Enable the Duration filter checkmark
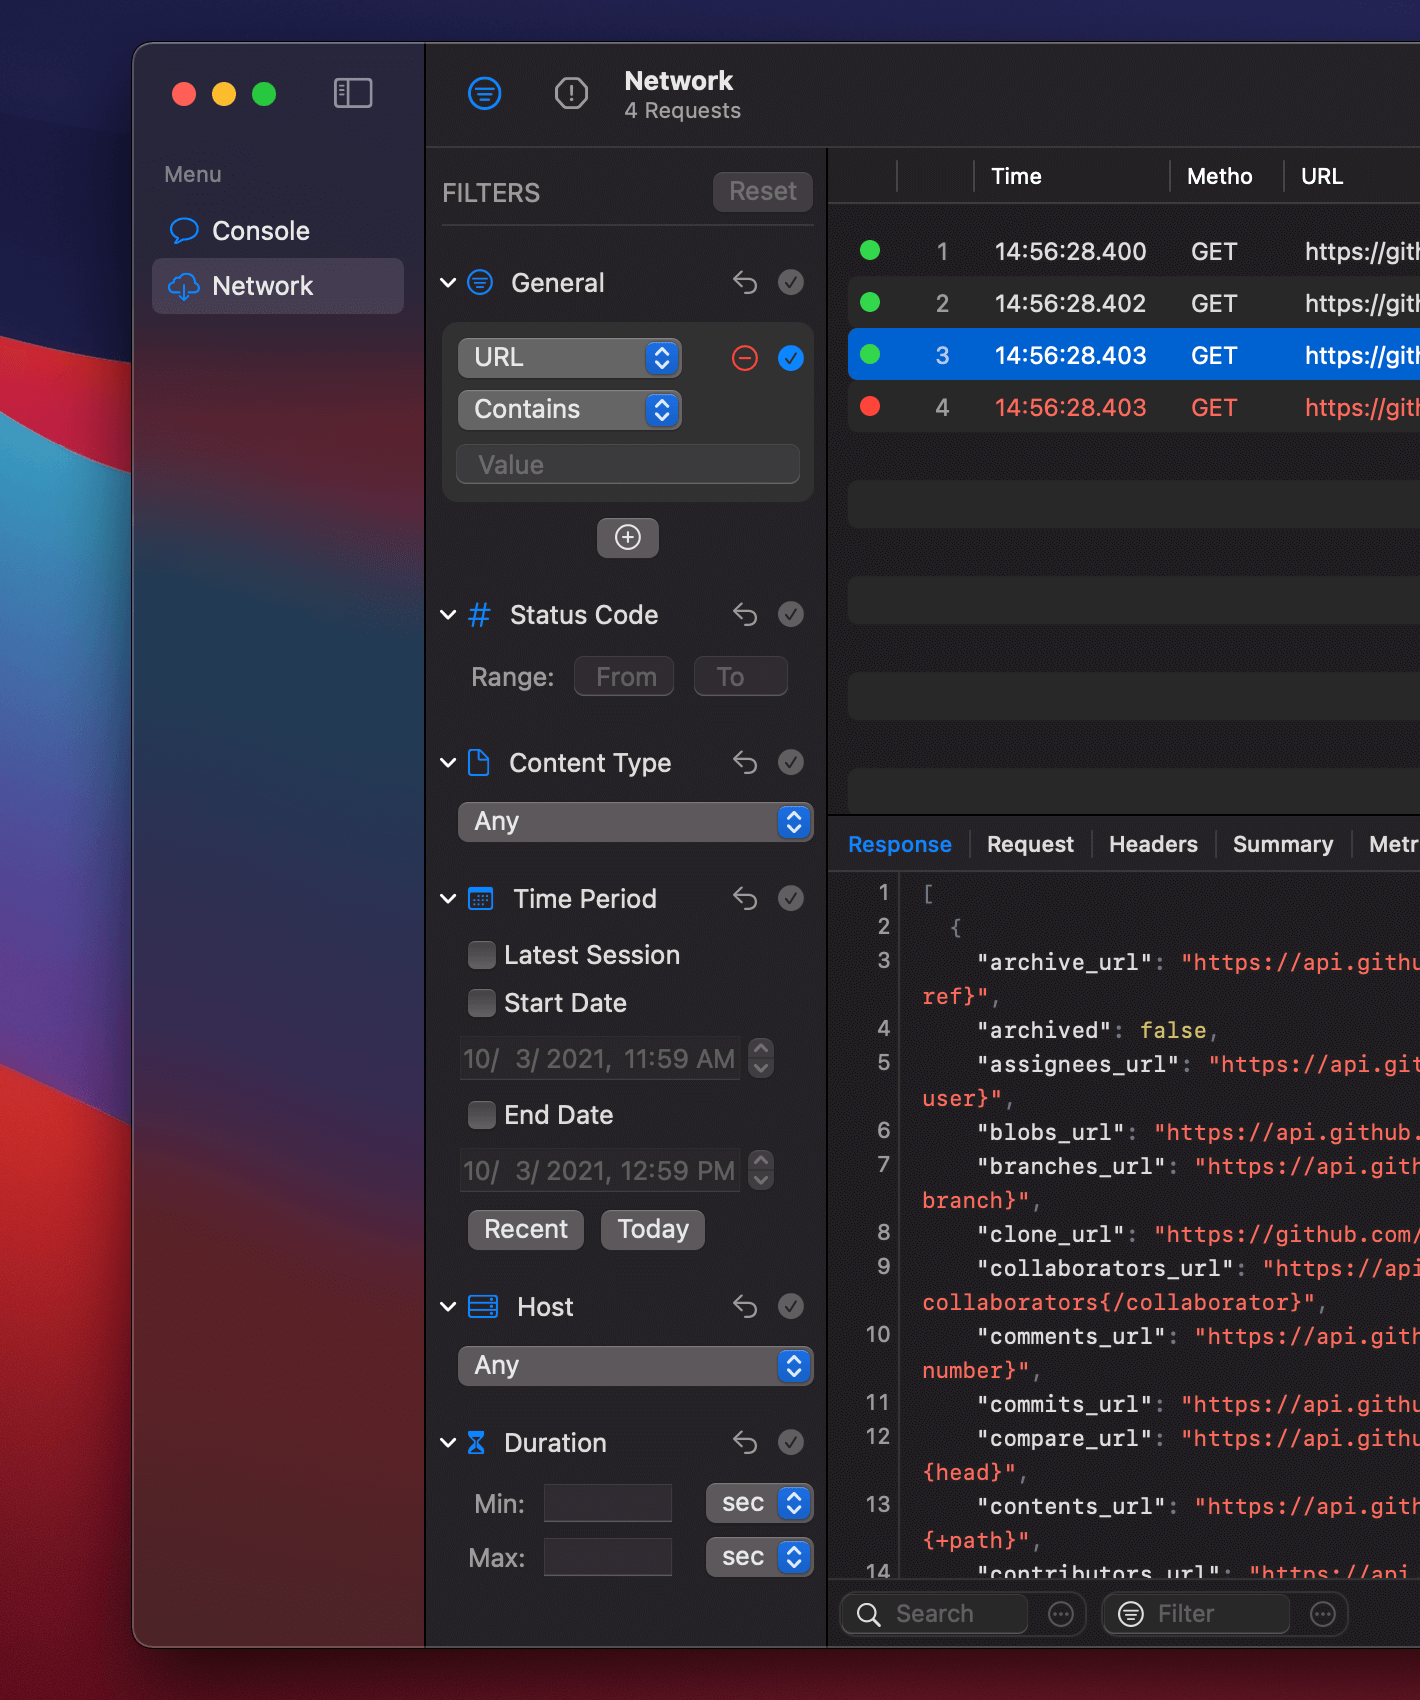Screen dimensions: 1420x1700 tap(791, 1442)
